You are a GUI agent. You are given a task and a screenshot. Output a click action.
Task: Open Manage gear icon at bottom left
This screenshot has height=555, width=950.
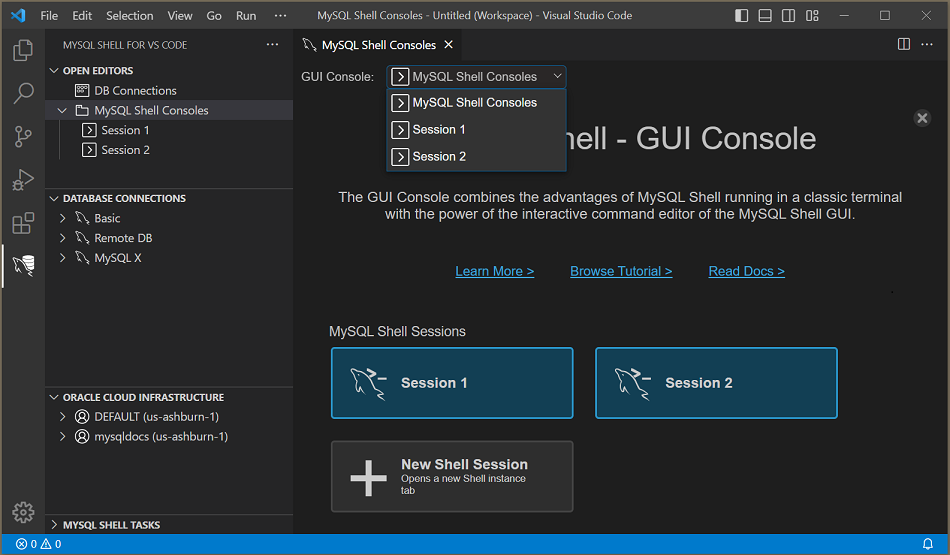click(22, 513)
